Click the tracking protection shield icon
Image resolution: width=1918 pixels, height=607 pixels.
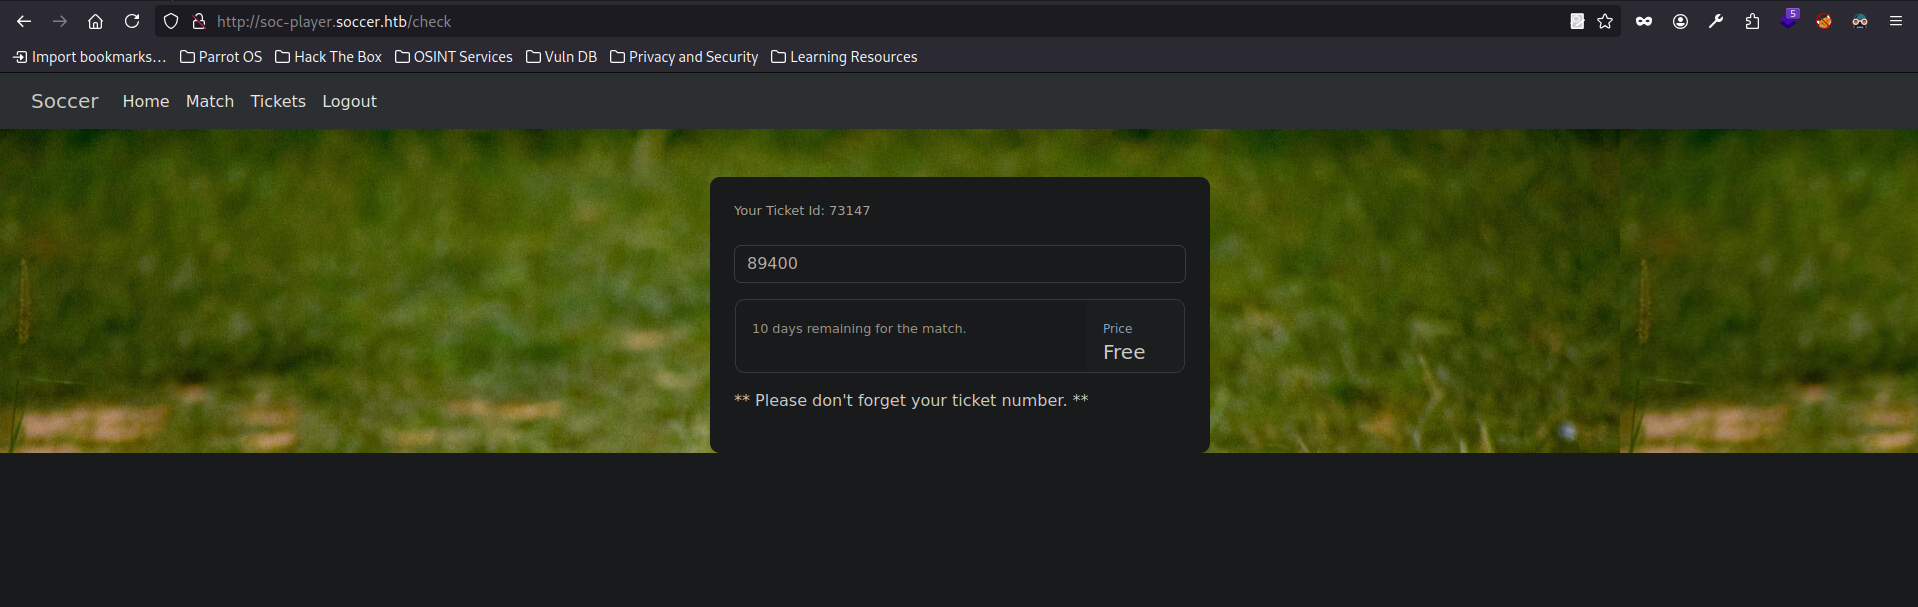point(171,21)
